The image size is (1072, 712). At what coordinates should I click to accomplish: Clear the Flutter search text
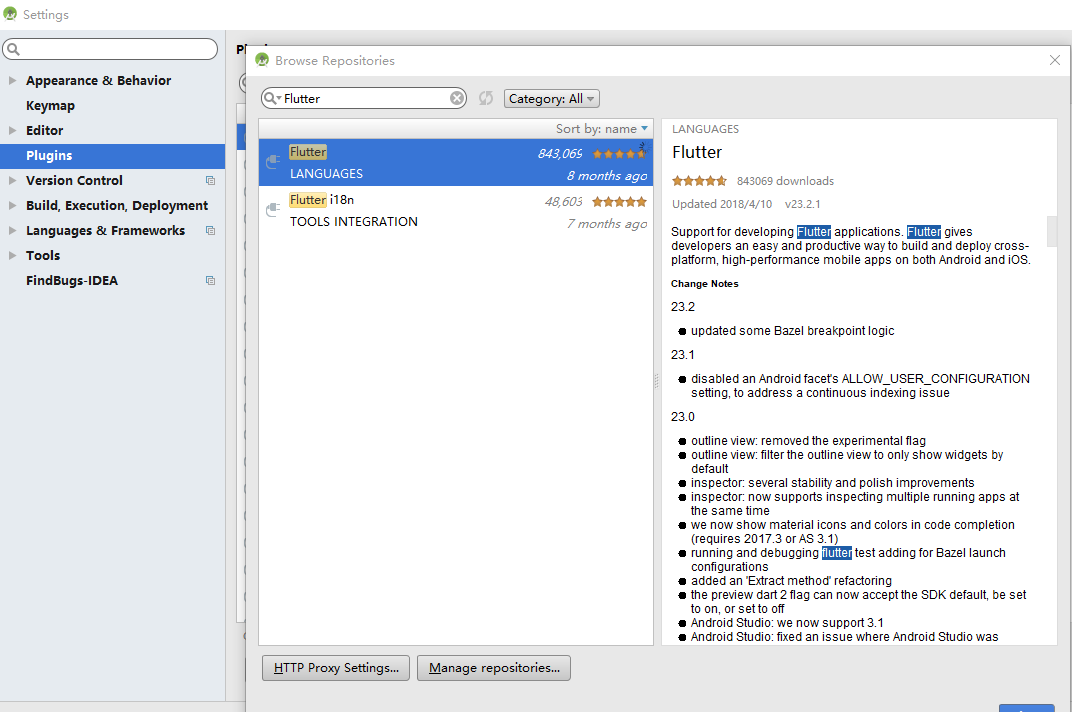tap(457, 98)
